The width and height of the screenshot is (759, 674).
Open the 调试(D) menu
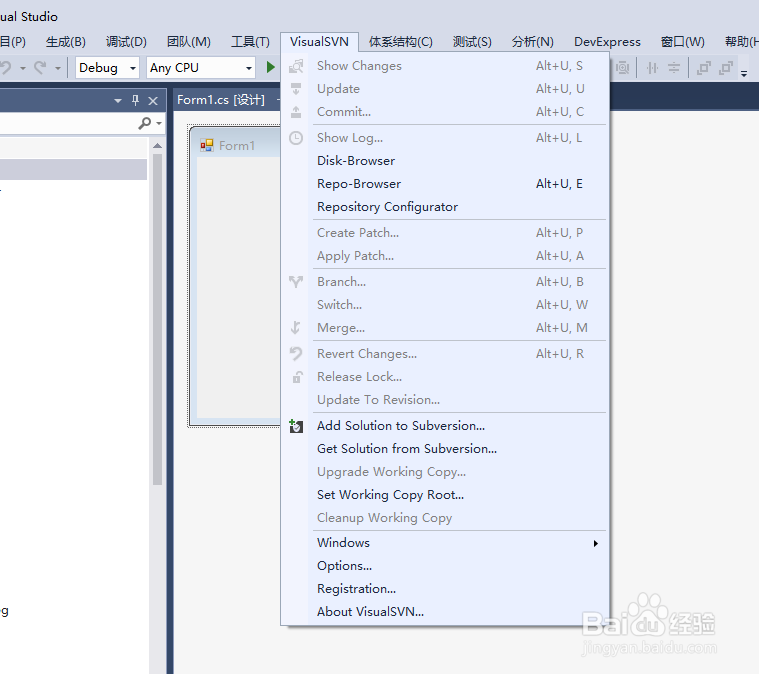(x=126, y=42)
